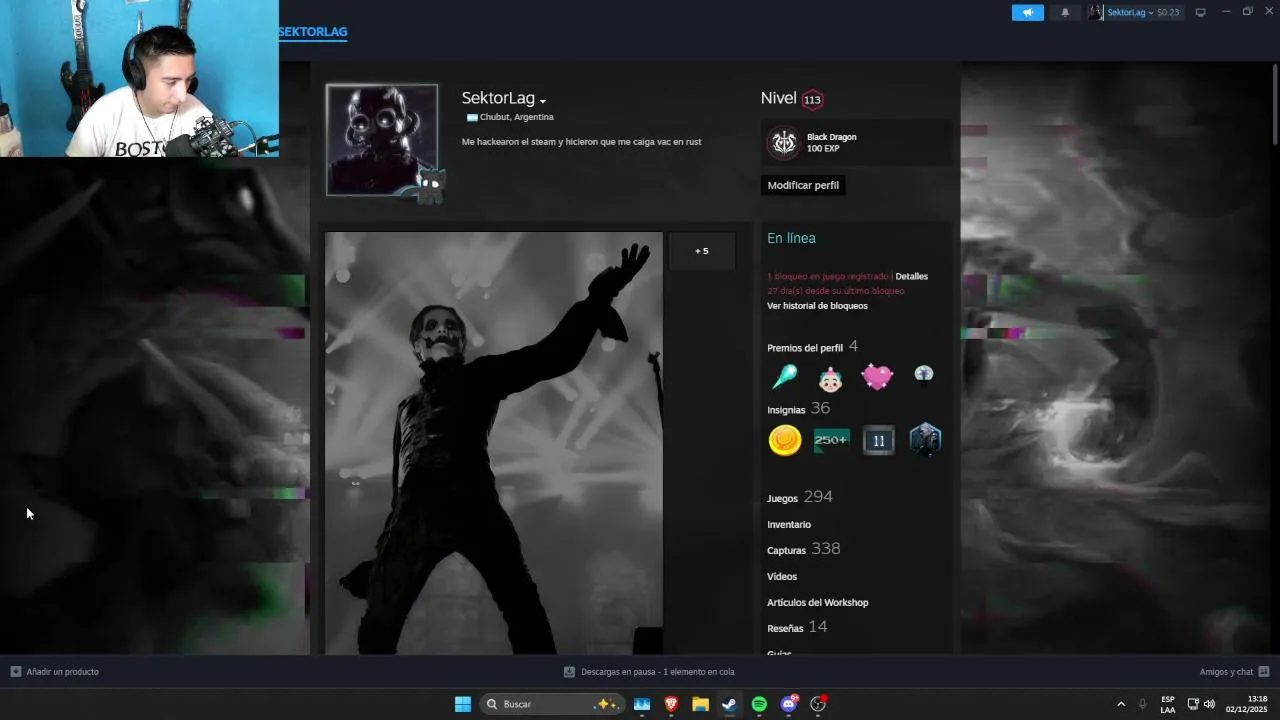Open volume control in system tray
The height and width of the screenshot is (720, 1280).
pyautogui.click(x=1209, y=704)
